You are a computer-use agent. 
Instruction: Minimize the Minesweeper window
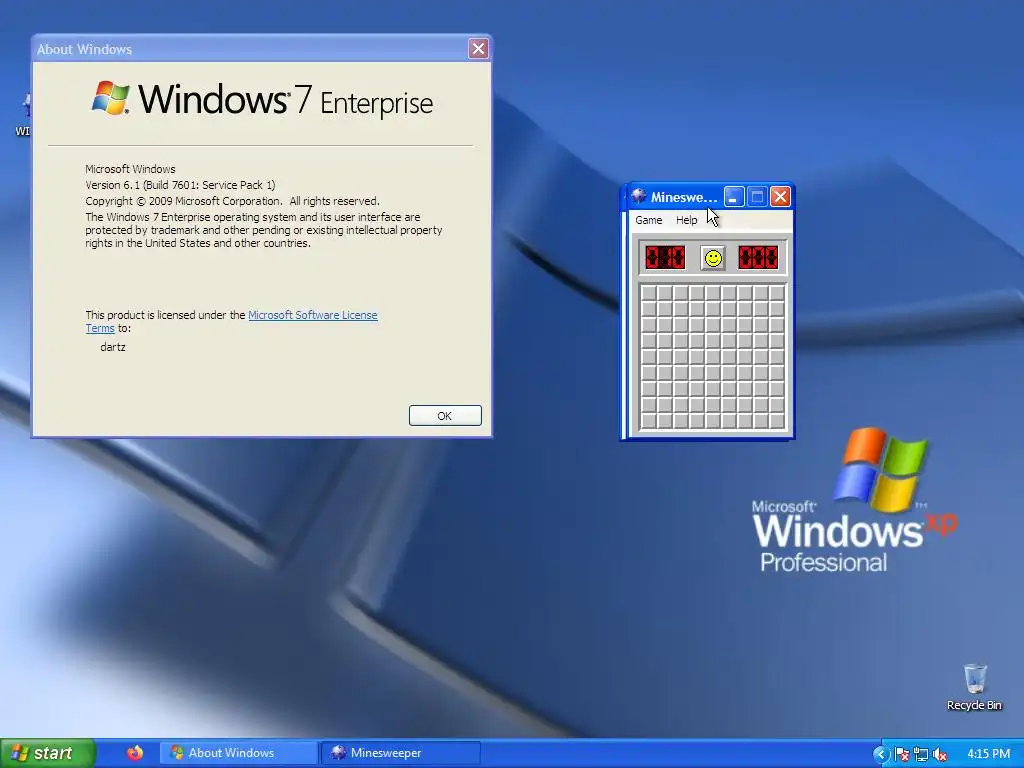(734, 197)
